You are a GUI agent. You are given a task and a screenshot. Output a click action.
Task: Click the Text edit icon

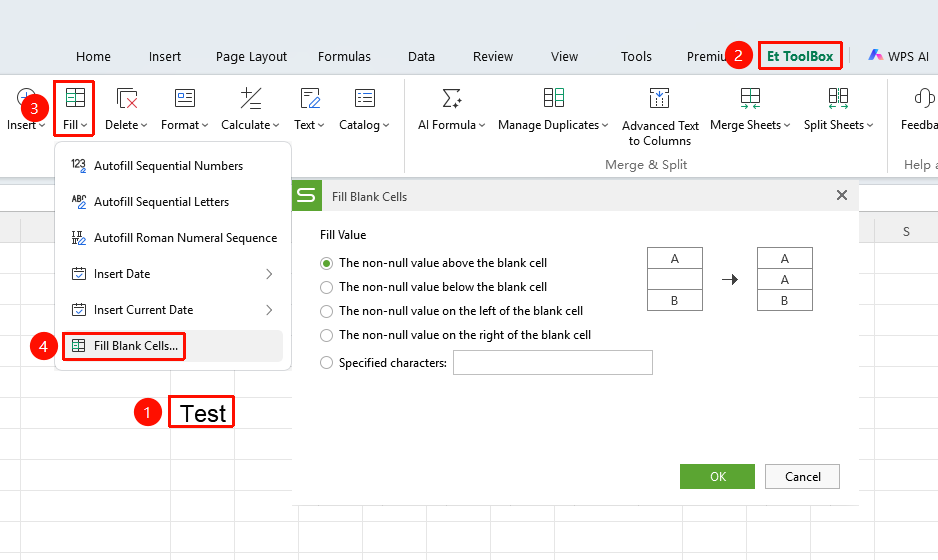point(310,98)
